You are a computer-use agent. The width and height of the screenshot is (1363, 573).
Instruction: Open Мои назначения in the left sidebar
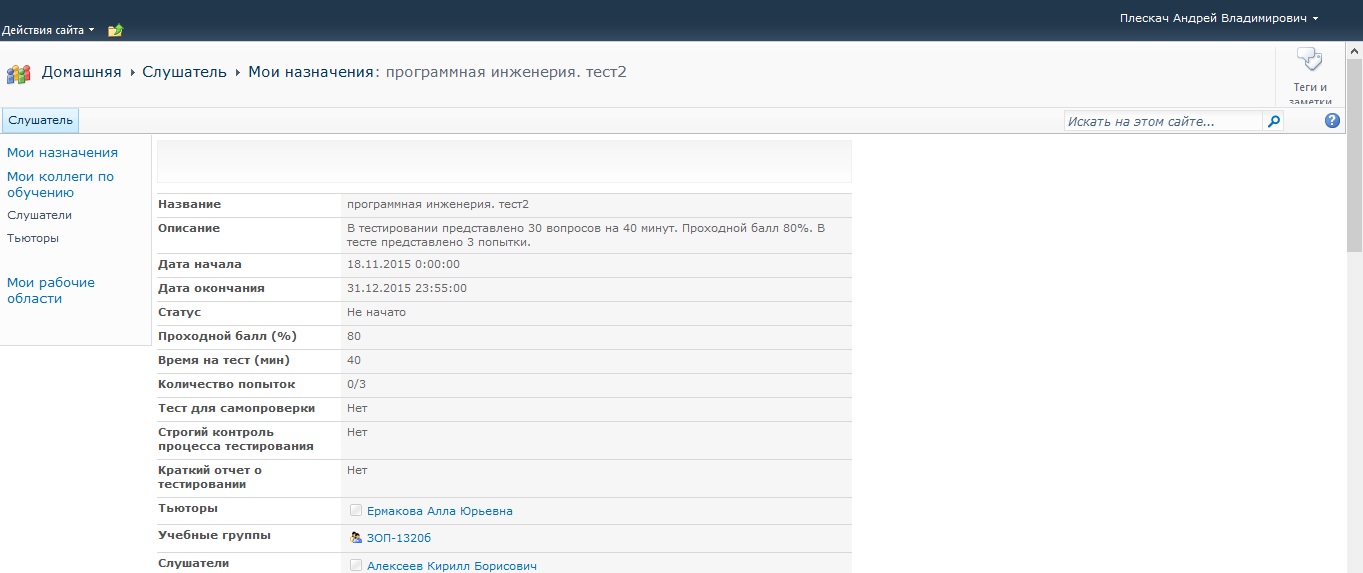pos(62,153)
